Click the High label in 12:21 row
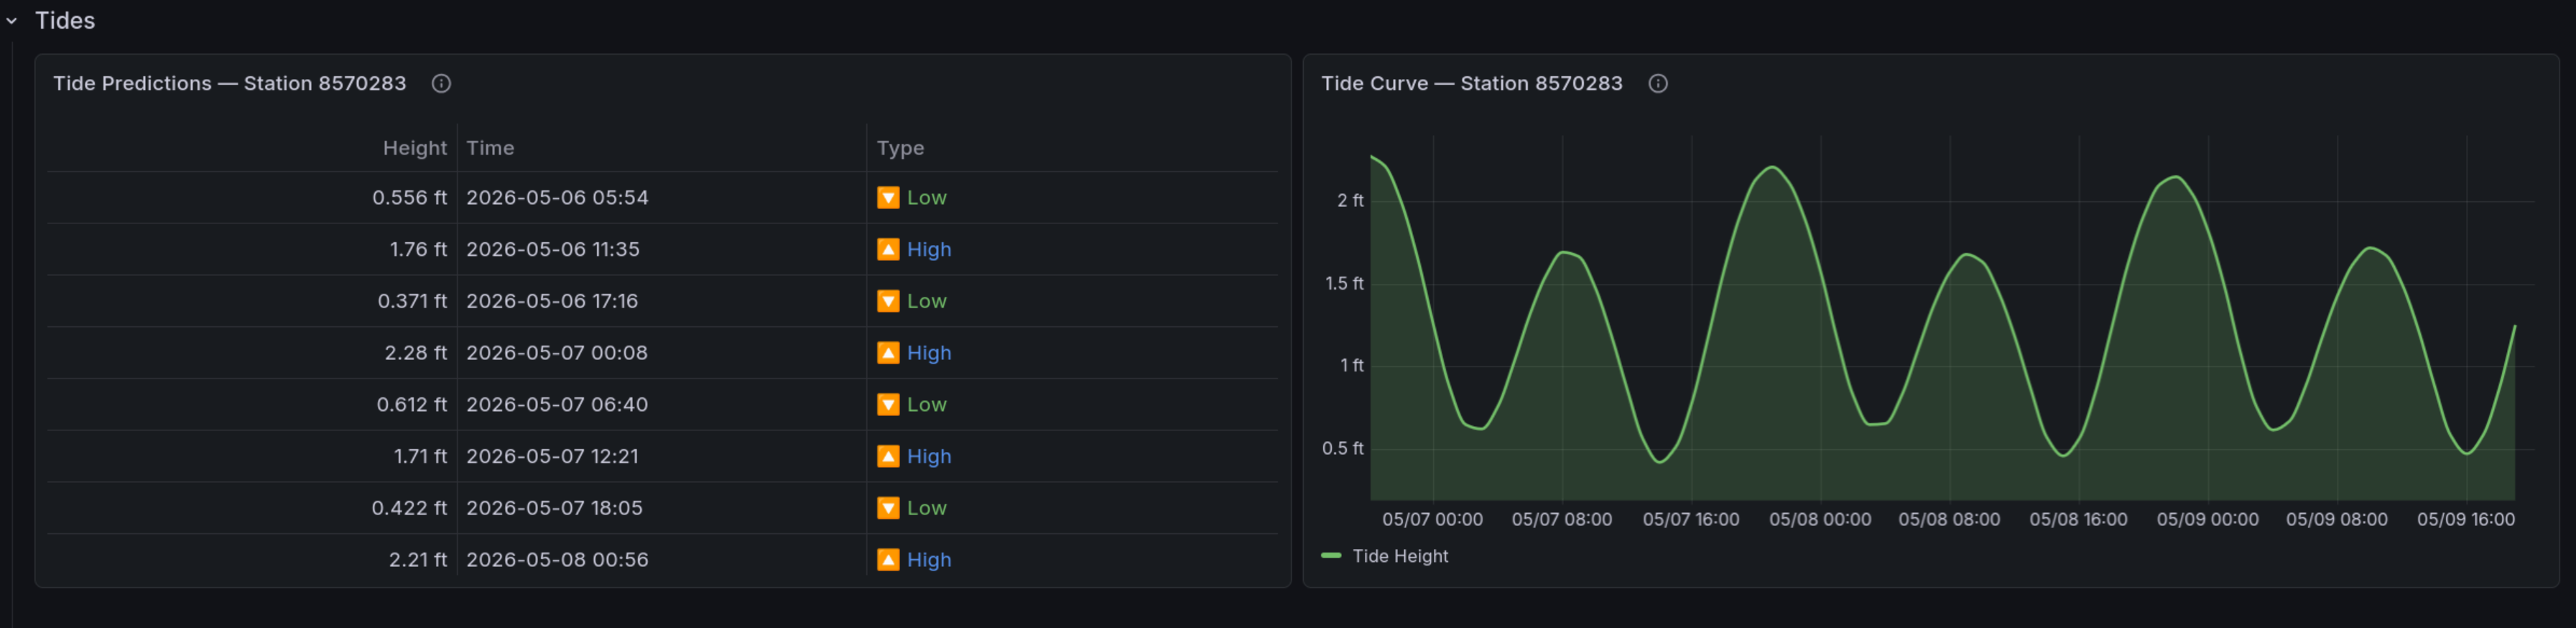The width and height of the screenshot is (2576, 628). [x=929, y=457]
